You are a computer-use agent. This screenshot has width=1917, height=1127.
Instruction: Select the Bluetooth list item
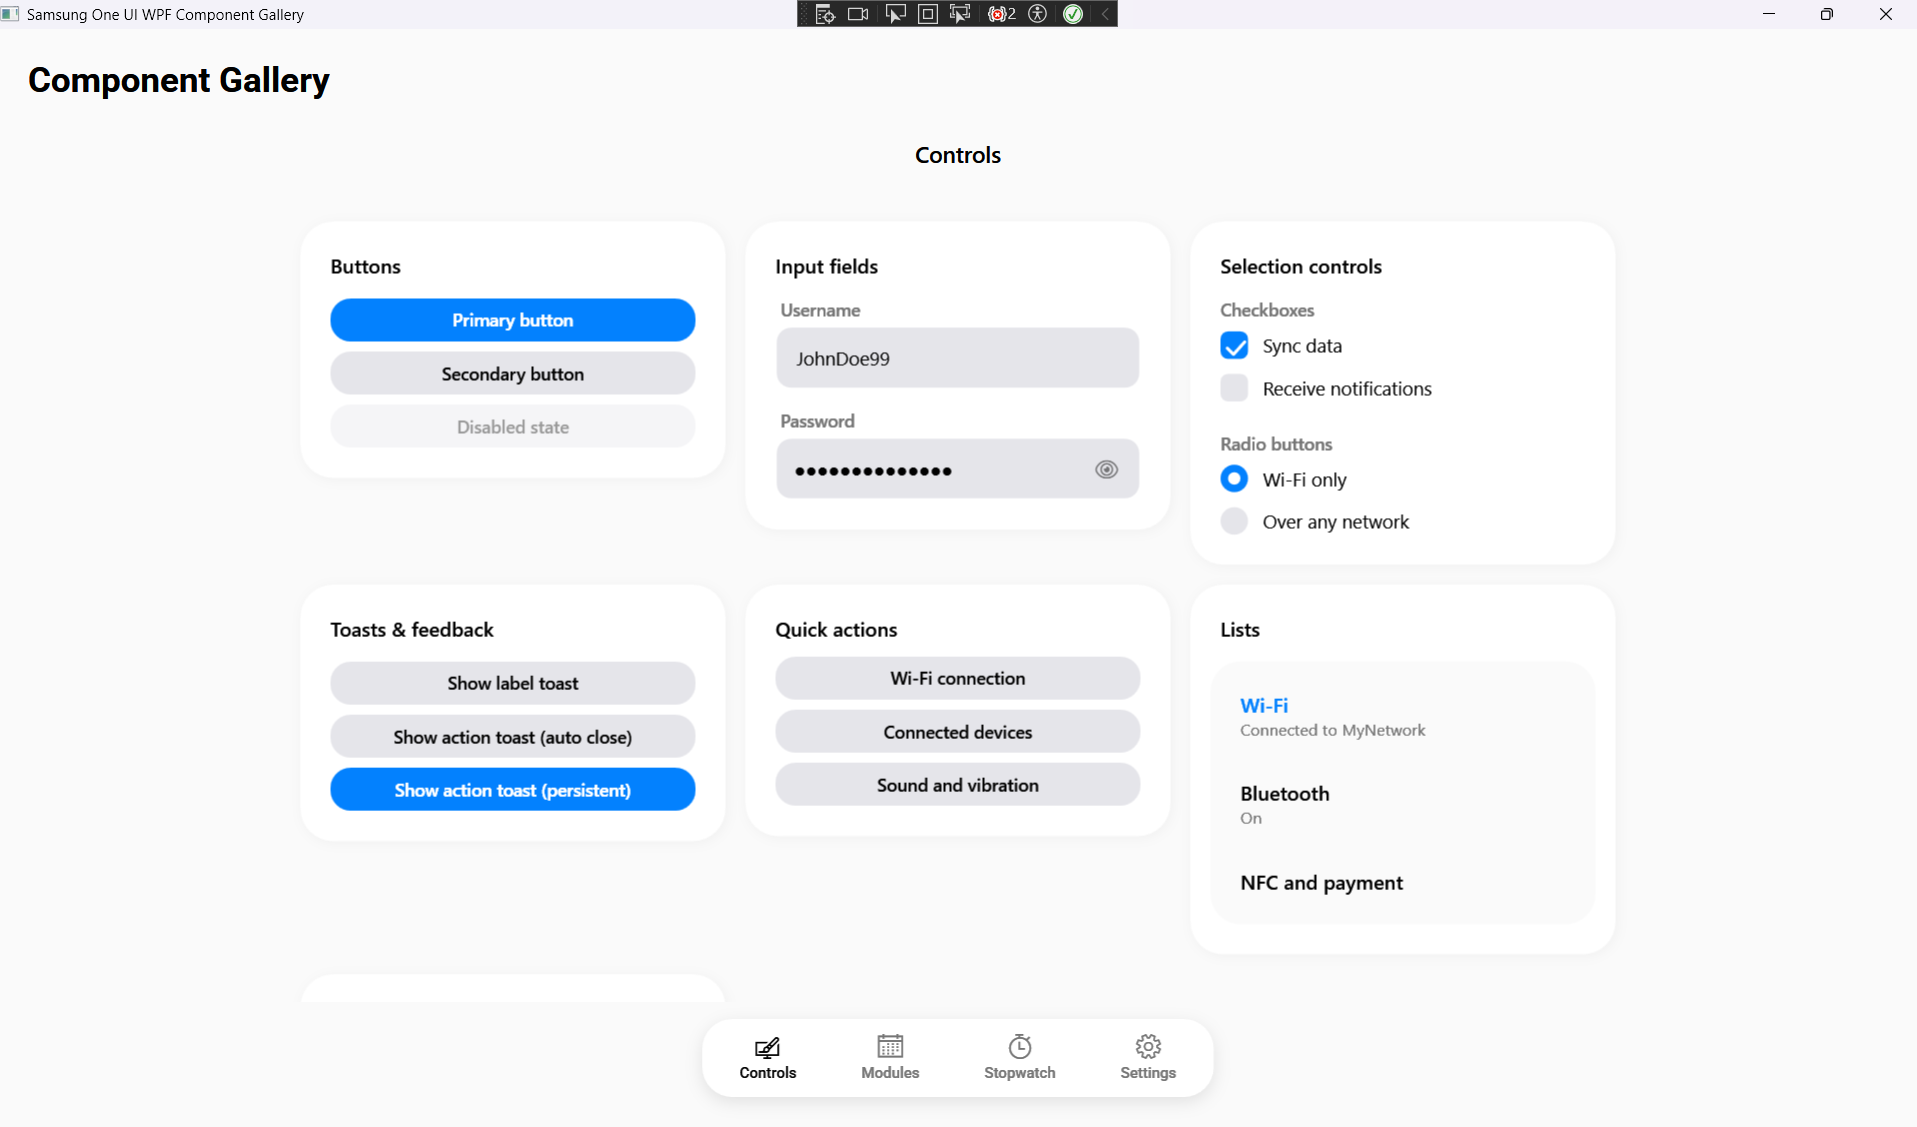click(x=1402, y=804)
